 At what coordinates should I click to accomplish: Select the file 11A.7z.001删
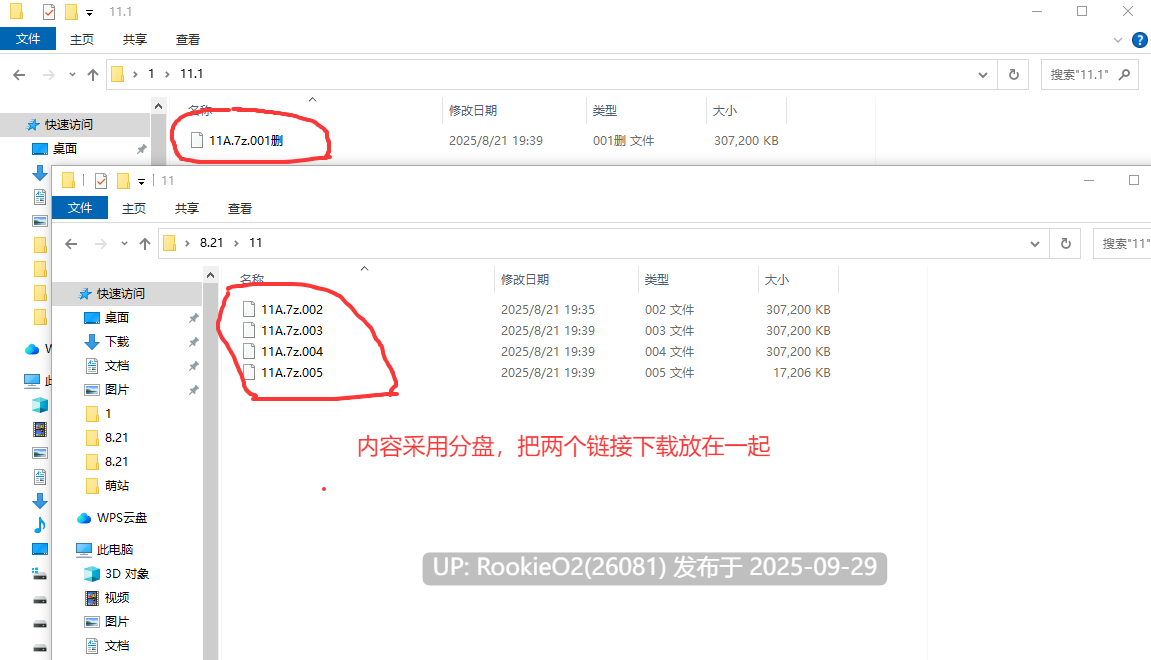pos(246,140)
